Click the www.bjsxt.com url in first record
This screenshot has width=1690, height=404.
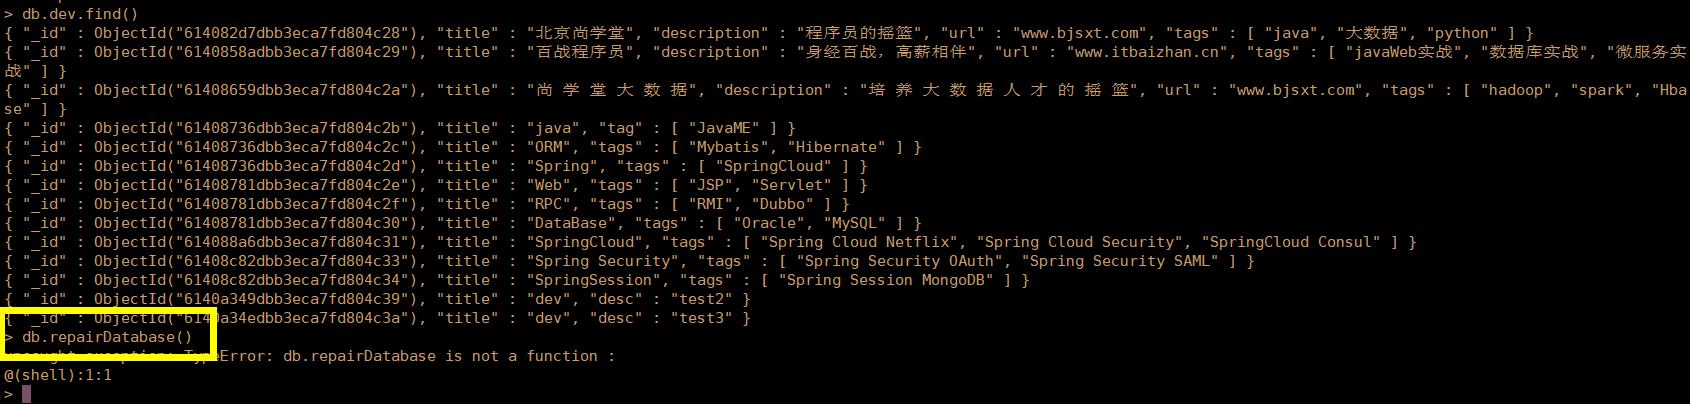[x=1075, y=33]
